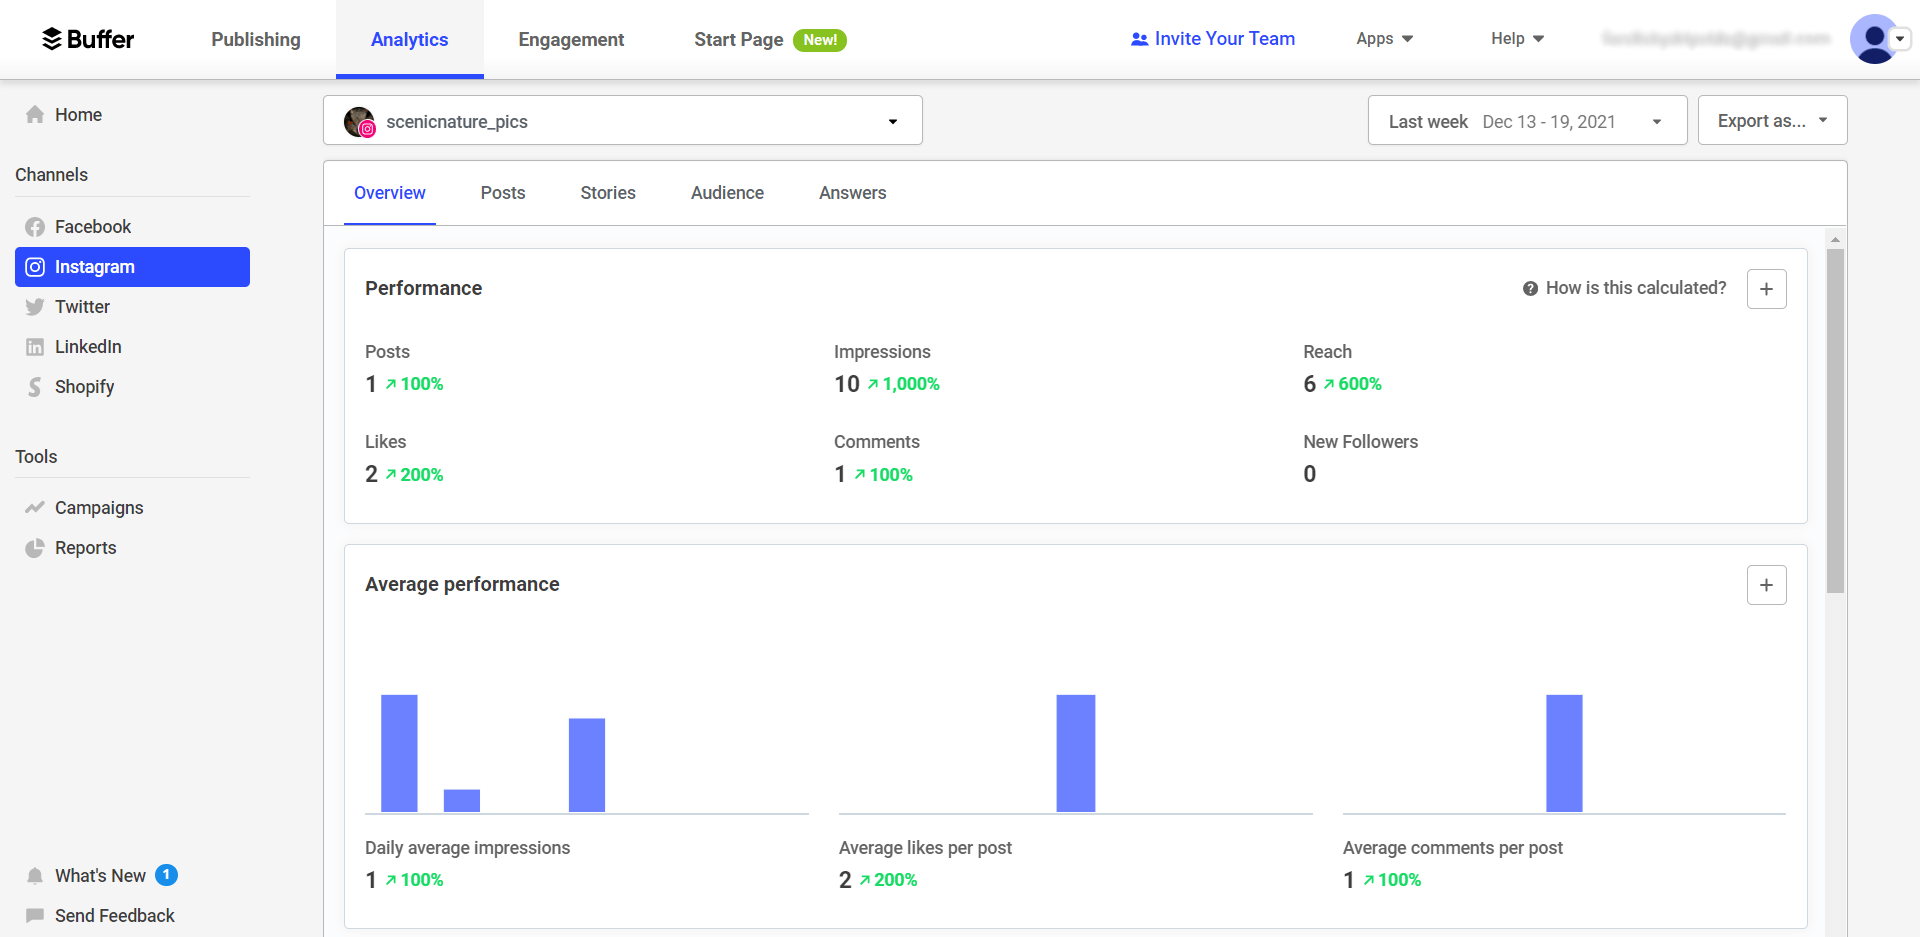The height and width of the screenshot is (937, 1920).
Task: Add Average performance section to report
Action: tap(1767, 585)
